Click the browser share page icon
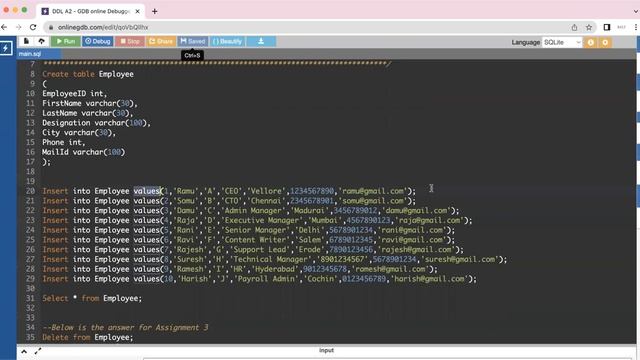640x360 pixels. pyautogui.click(x=574, y=27)
